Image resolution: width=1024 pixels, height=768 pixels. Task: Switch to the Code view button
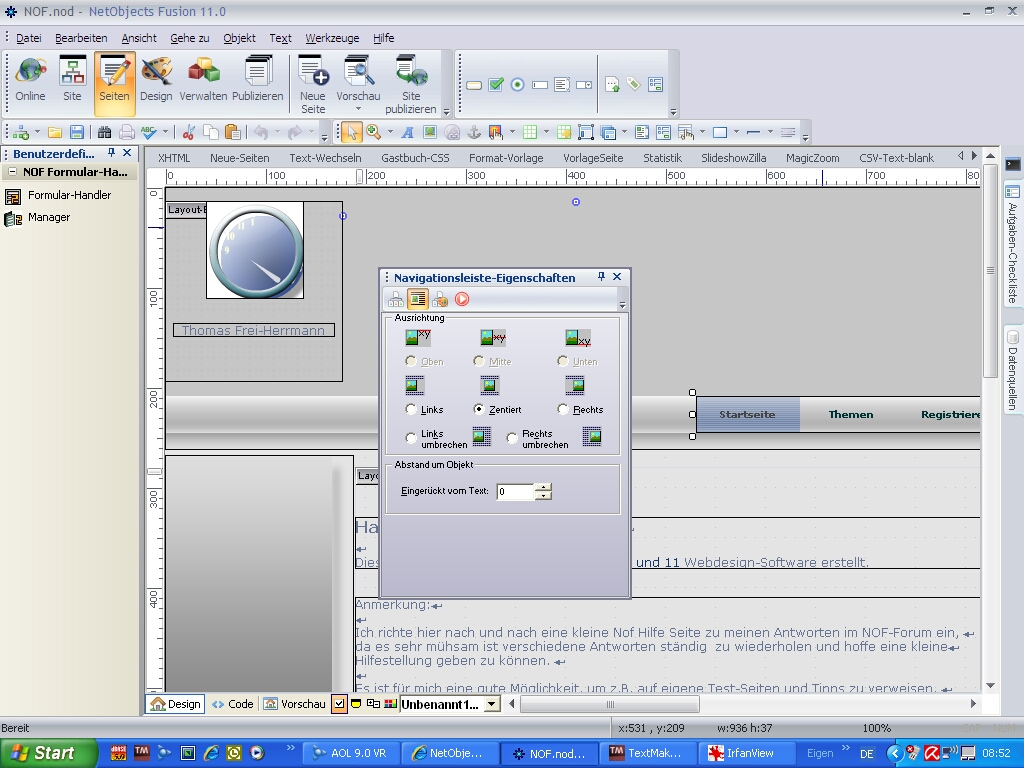click(x=232, y=704)
